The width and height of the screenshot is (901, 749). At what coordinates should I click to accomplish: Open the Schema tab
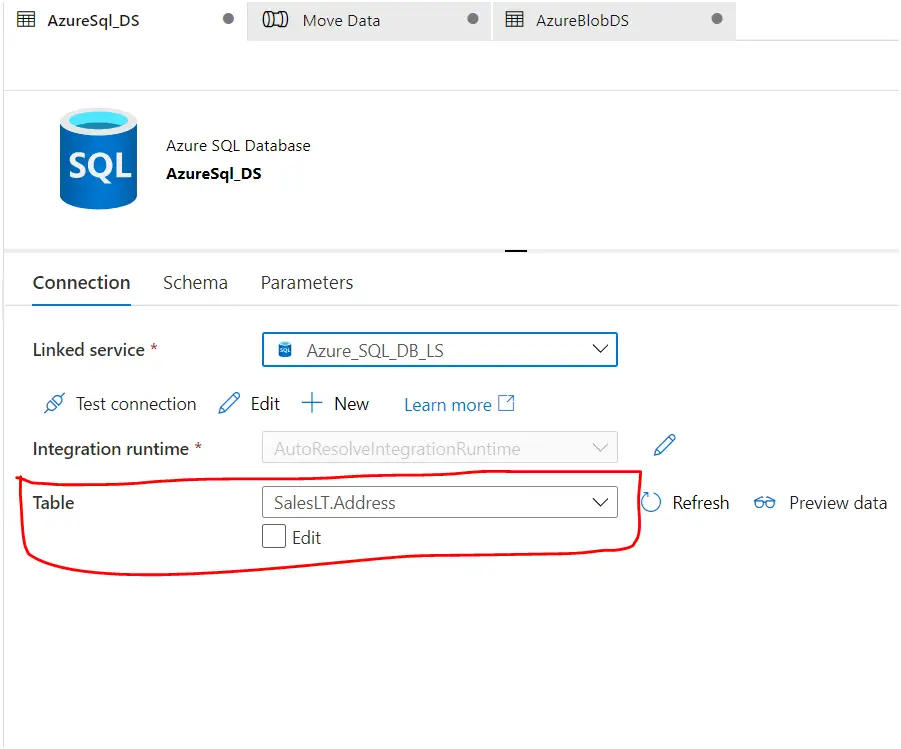point(195,283)
